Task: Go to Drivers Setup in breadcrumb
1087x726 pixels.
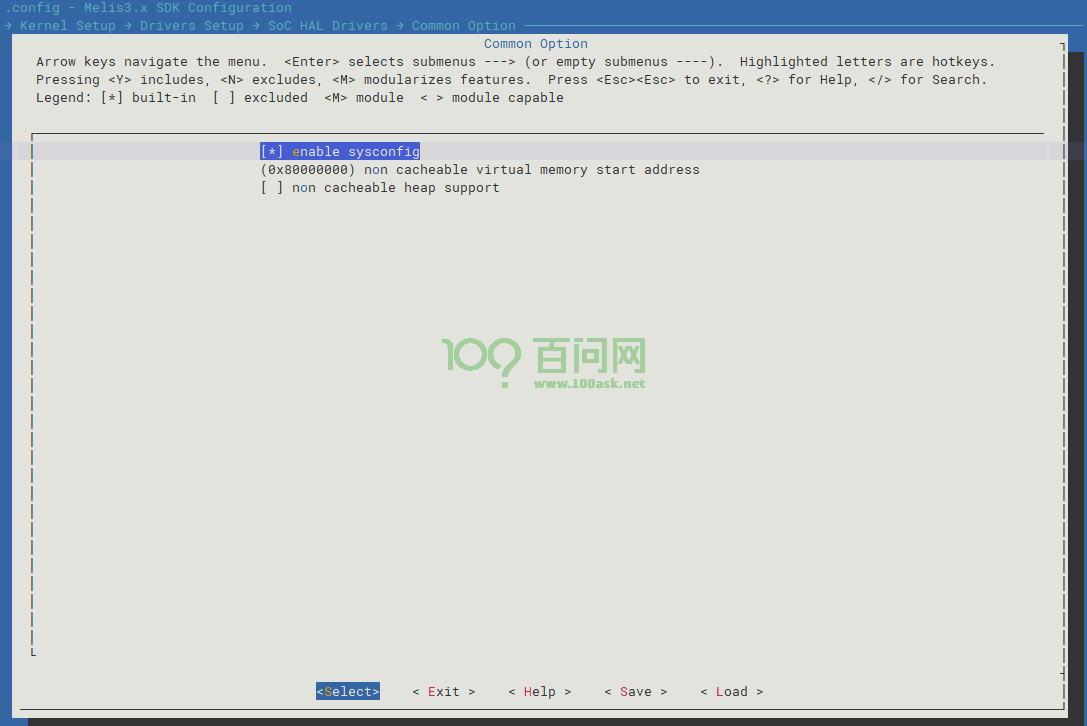Action: coord(192,26)
